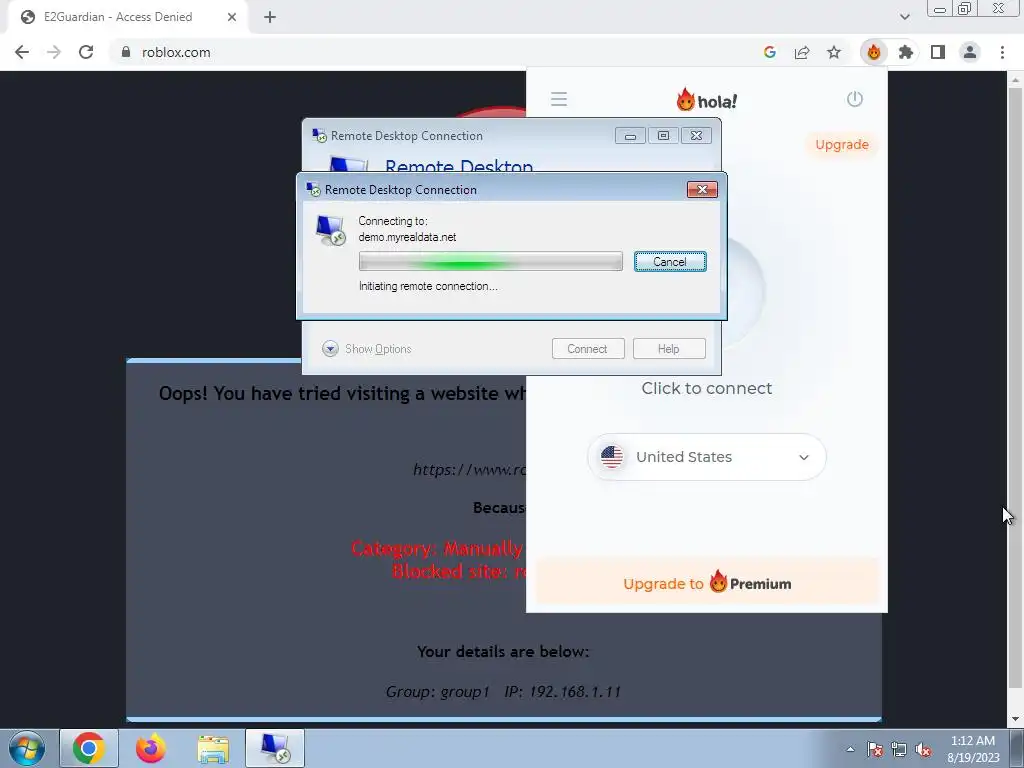Image resolution: width=1024 pixels, height=768 pixels.
Task: Click the Initiating remote connection status text
Action: point(428,286)
